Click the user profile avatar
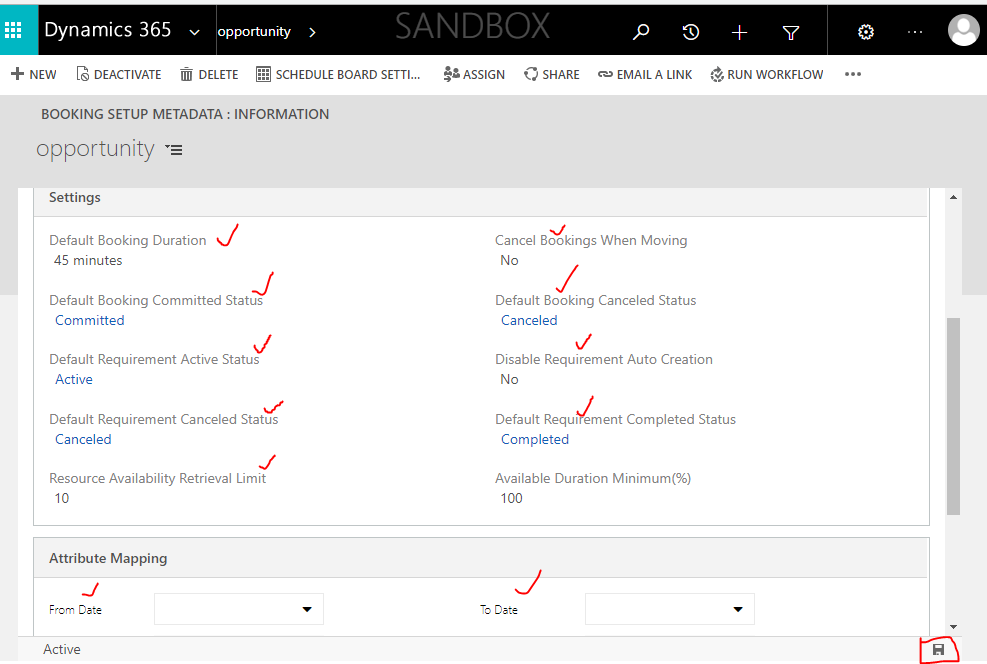 pos(963,31)
